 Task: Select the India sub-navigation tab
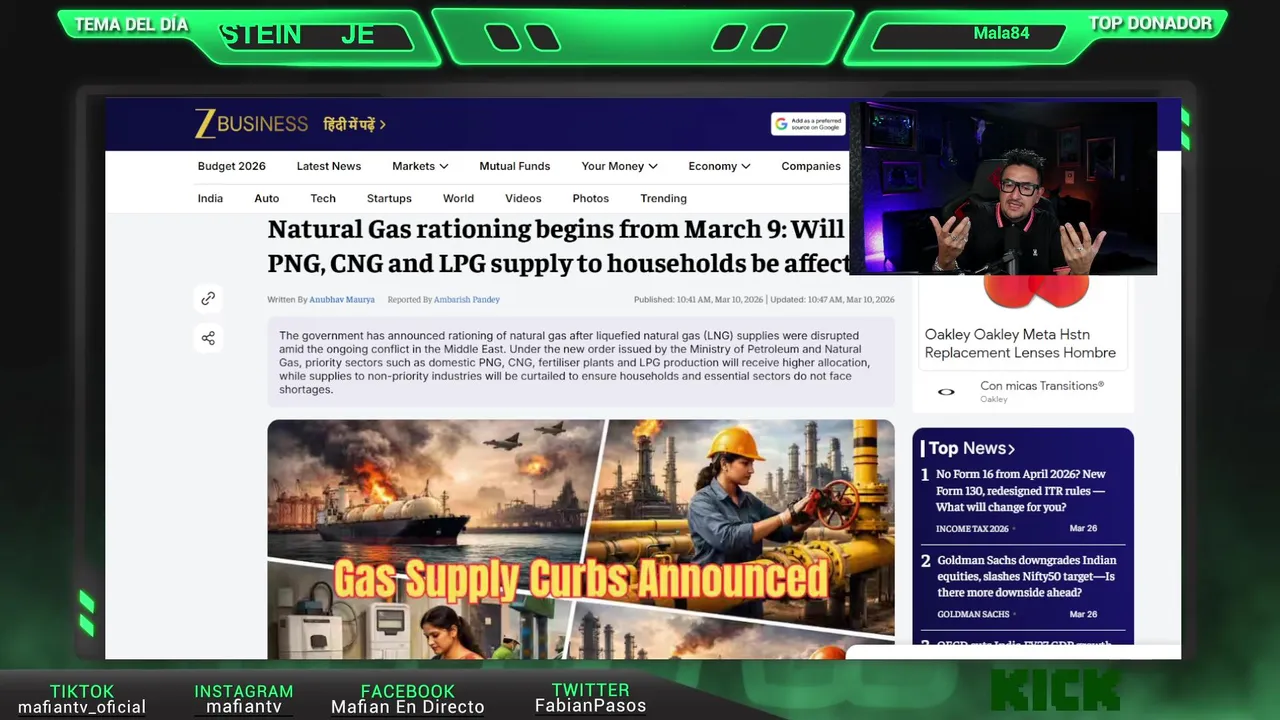210,198
